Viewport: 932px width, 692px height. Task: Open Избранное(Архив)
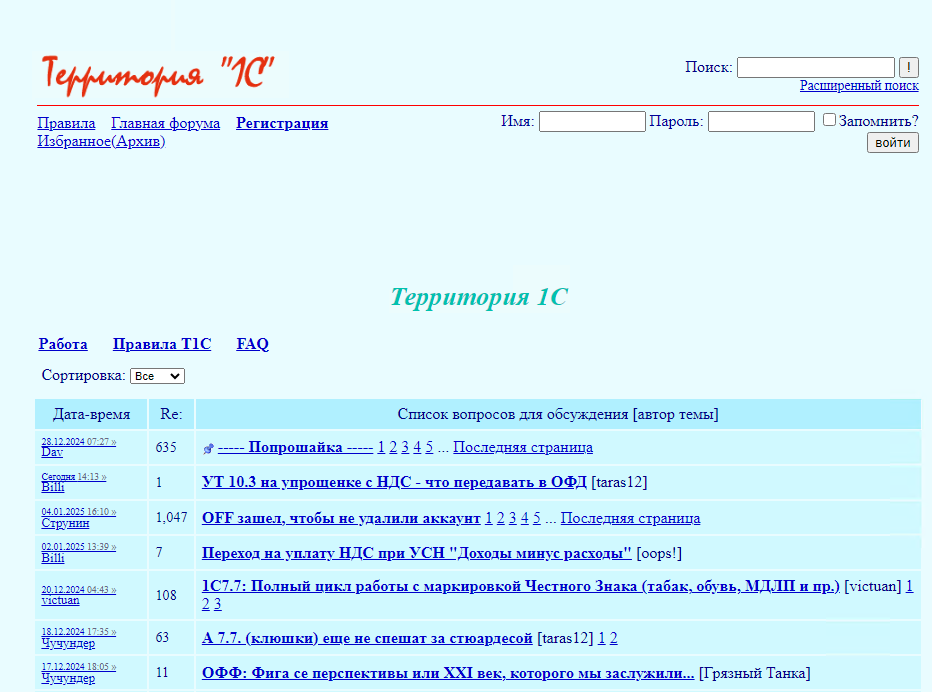(x=101, y=141)
